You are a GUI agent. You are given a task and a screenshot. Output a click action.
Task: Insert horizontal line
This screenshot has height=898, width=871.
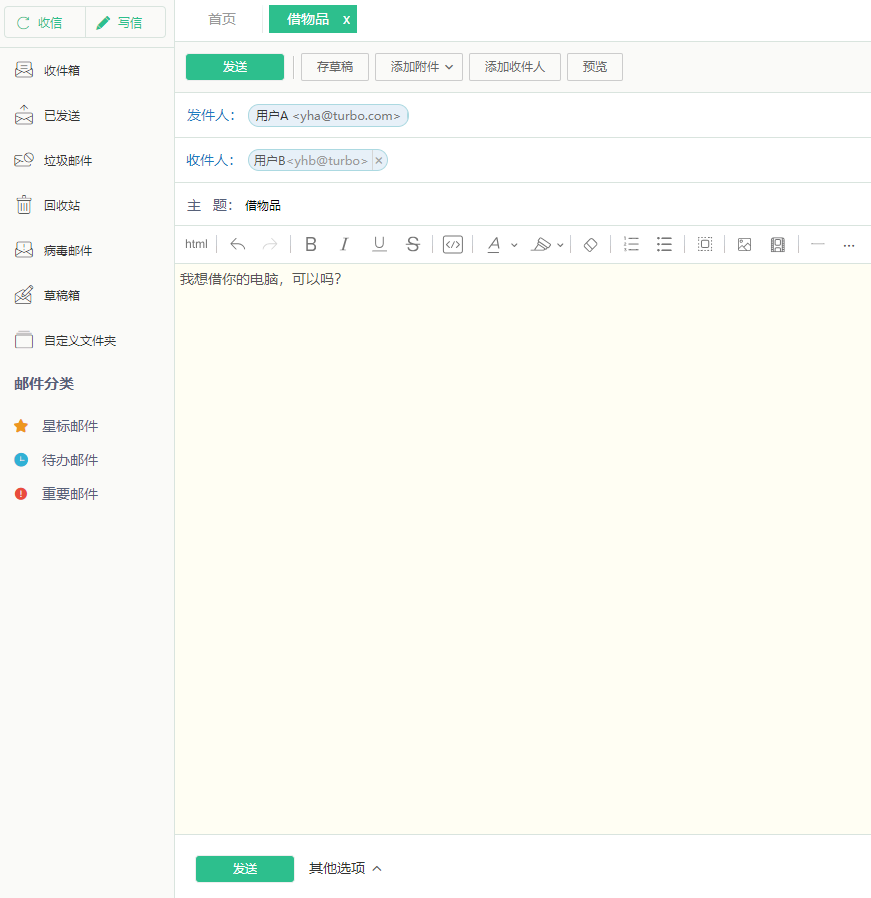pyautogui.click(x=818, y=245)
